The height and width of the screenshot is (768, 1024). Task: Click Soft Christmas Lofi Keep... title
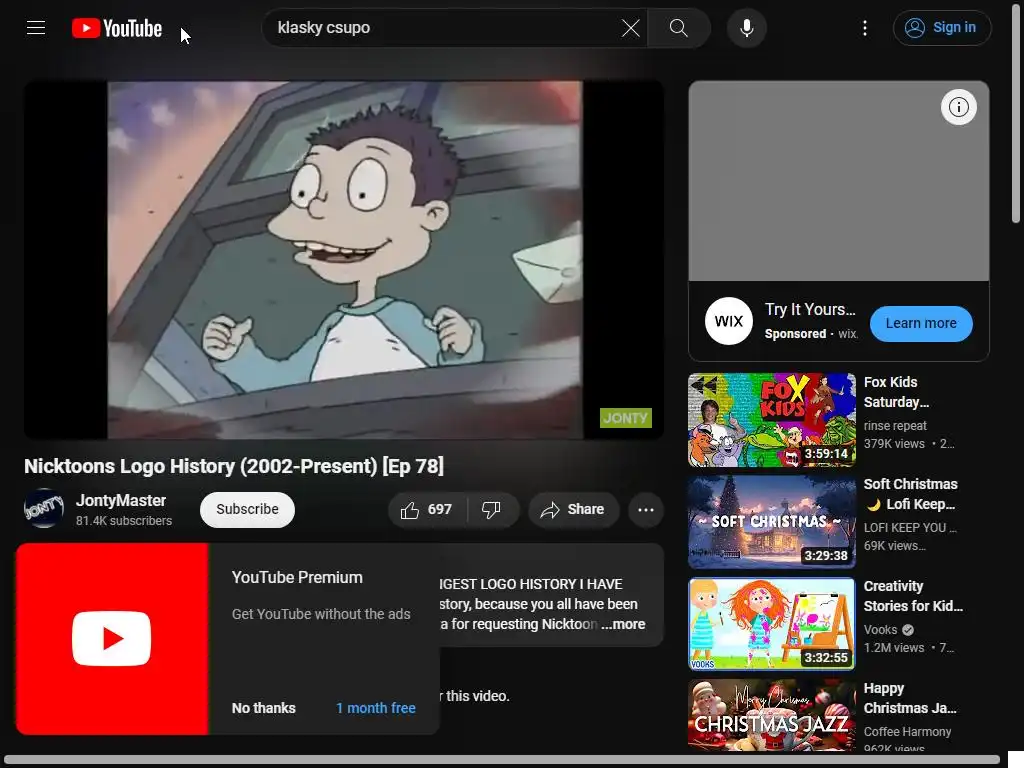[910, 494]
